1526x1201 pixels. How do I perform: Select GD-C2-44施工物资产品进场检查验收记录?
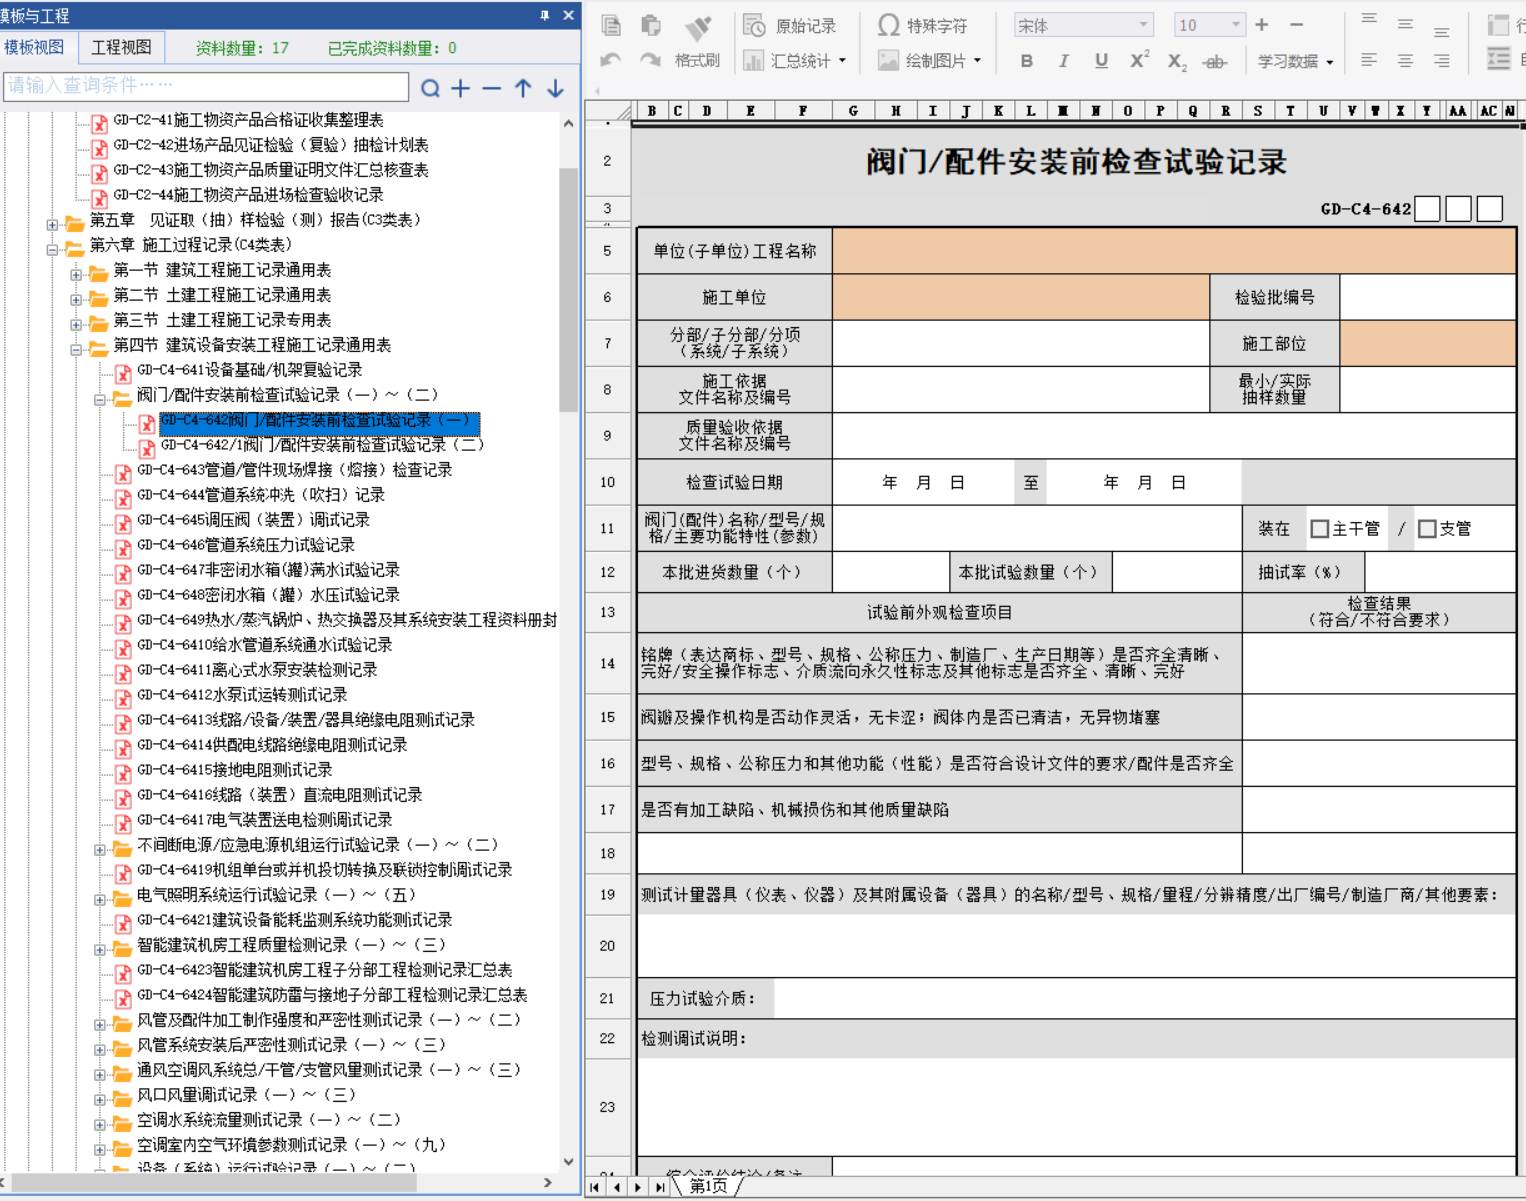[248, 195]
